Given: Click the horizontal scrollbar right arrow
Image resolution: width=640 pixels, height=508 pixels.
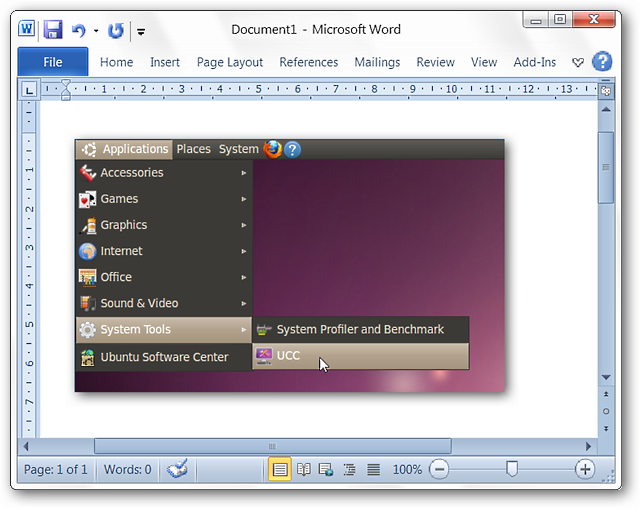Looking at the screenshot, I should tap(588, 446).
